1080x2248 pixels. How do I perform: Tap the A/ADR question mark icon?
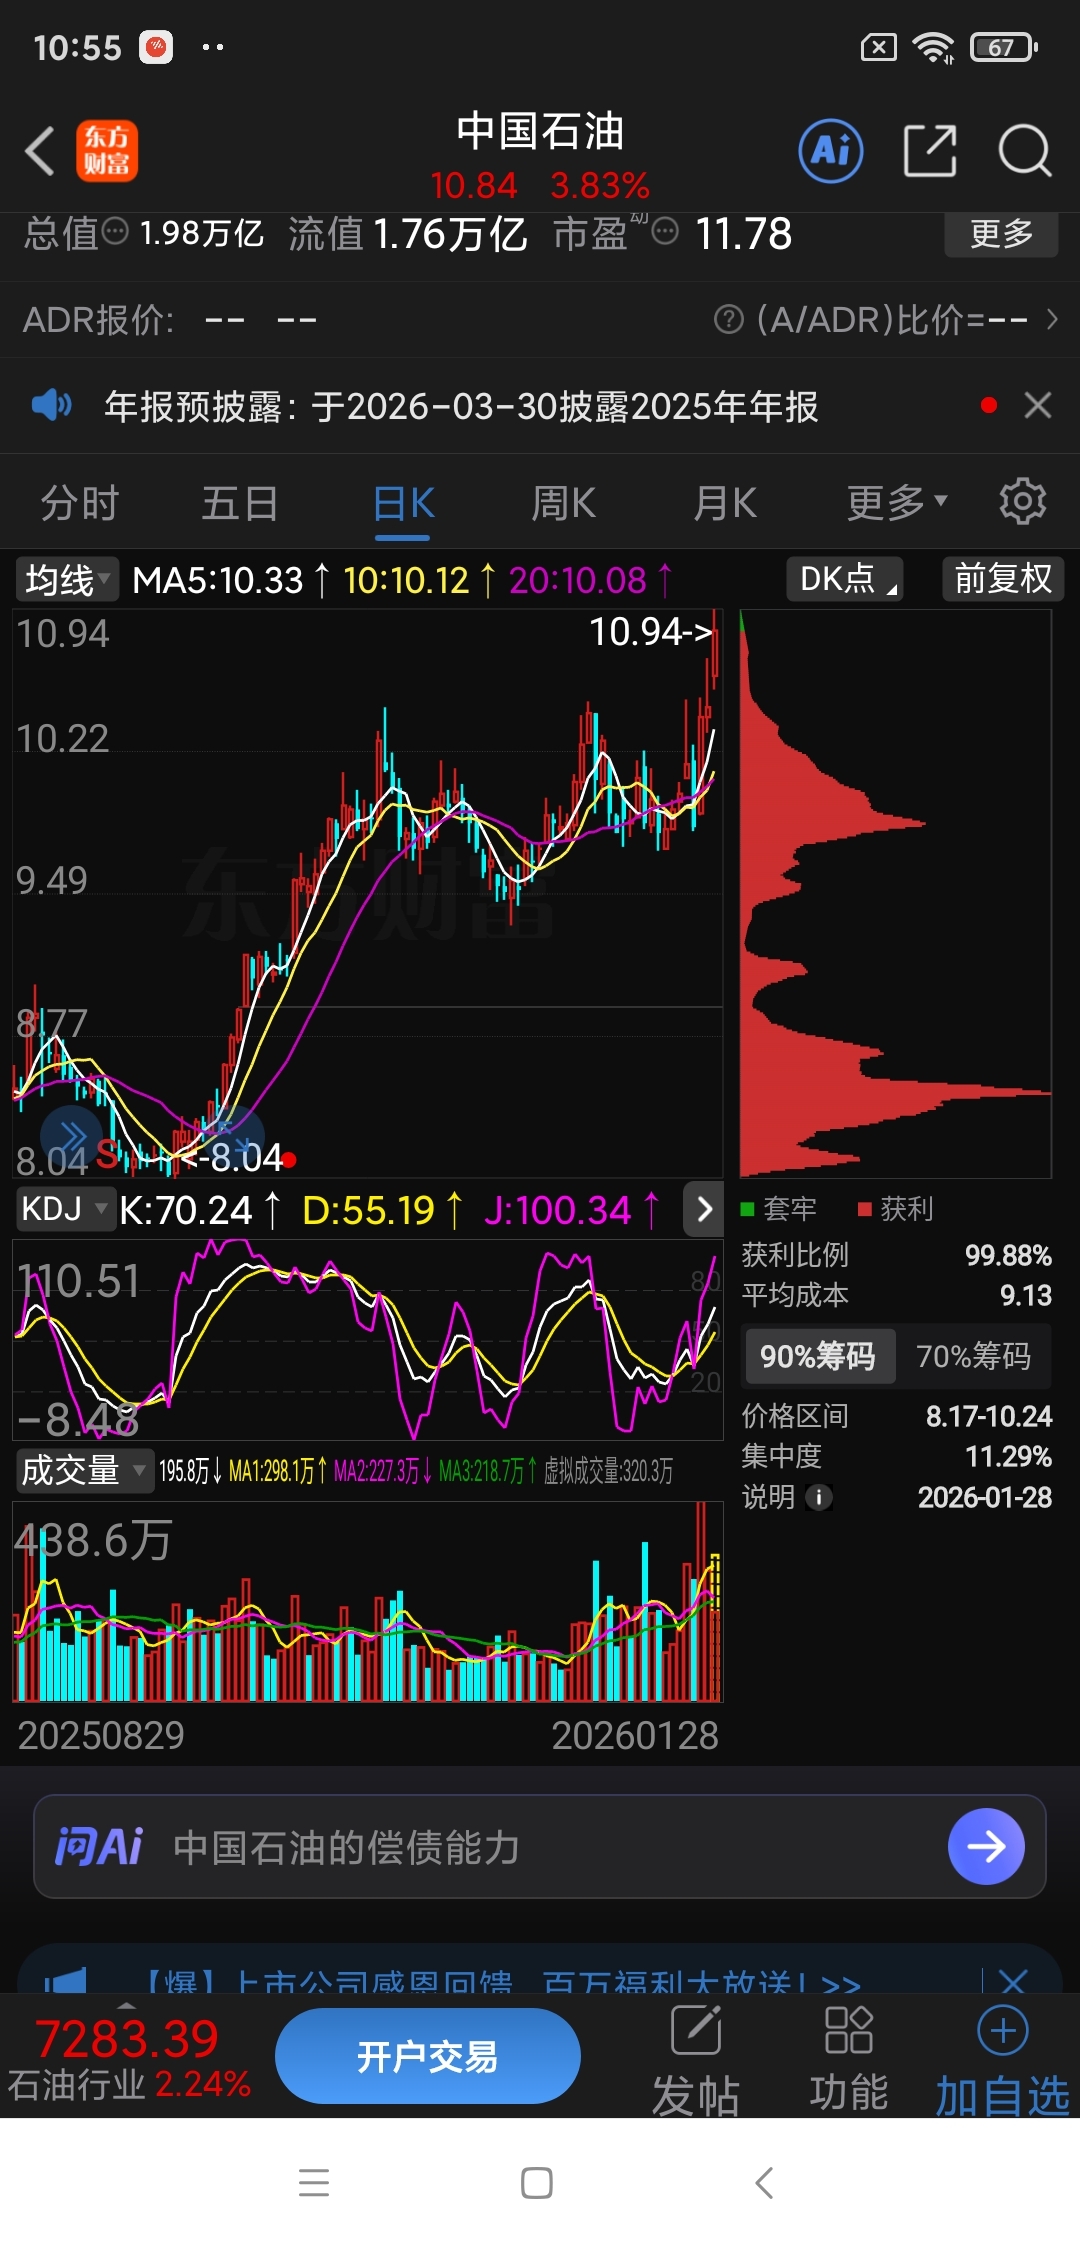coord(728,320)
